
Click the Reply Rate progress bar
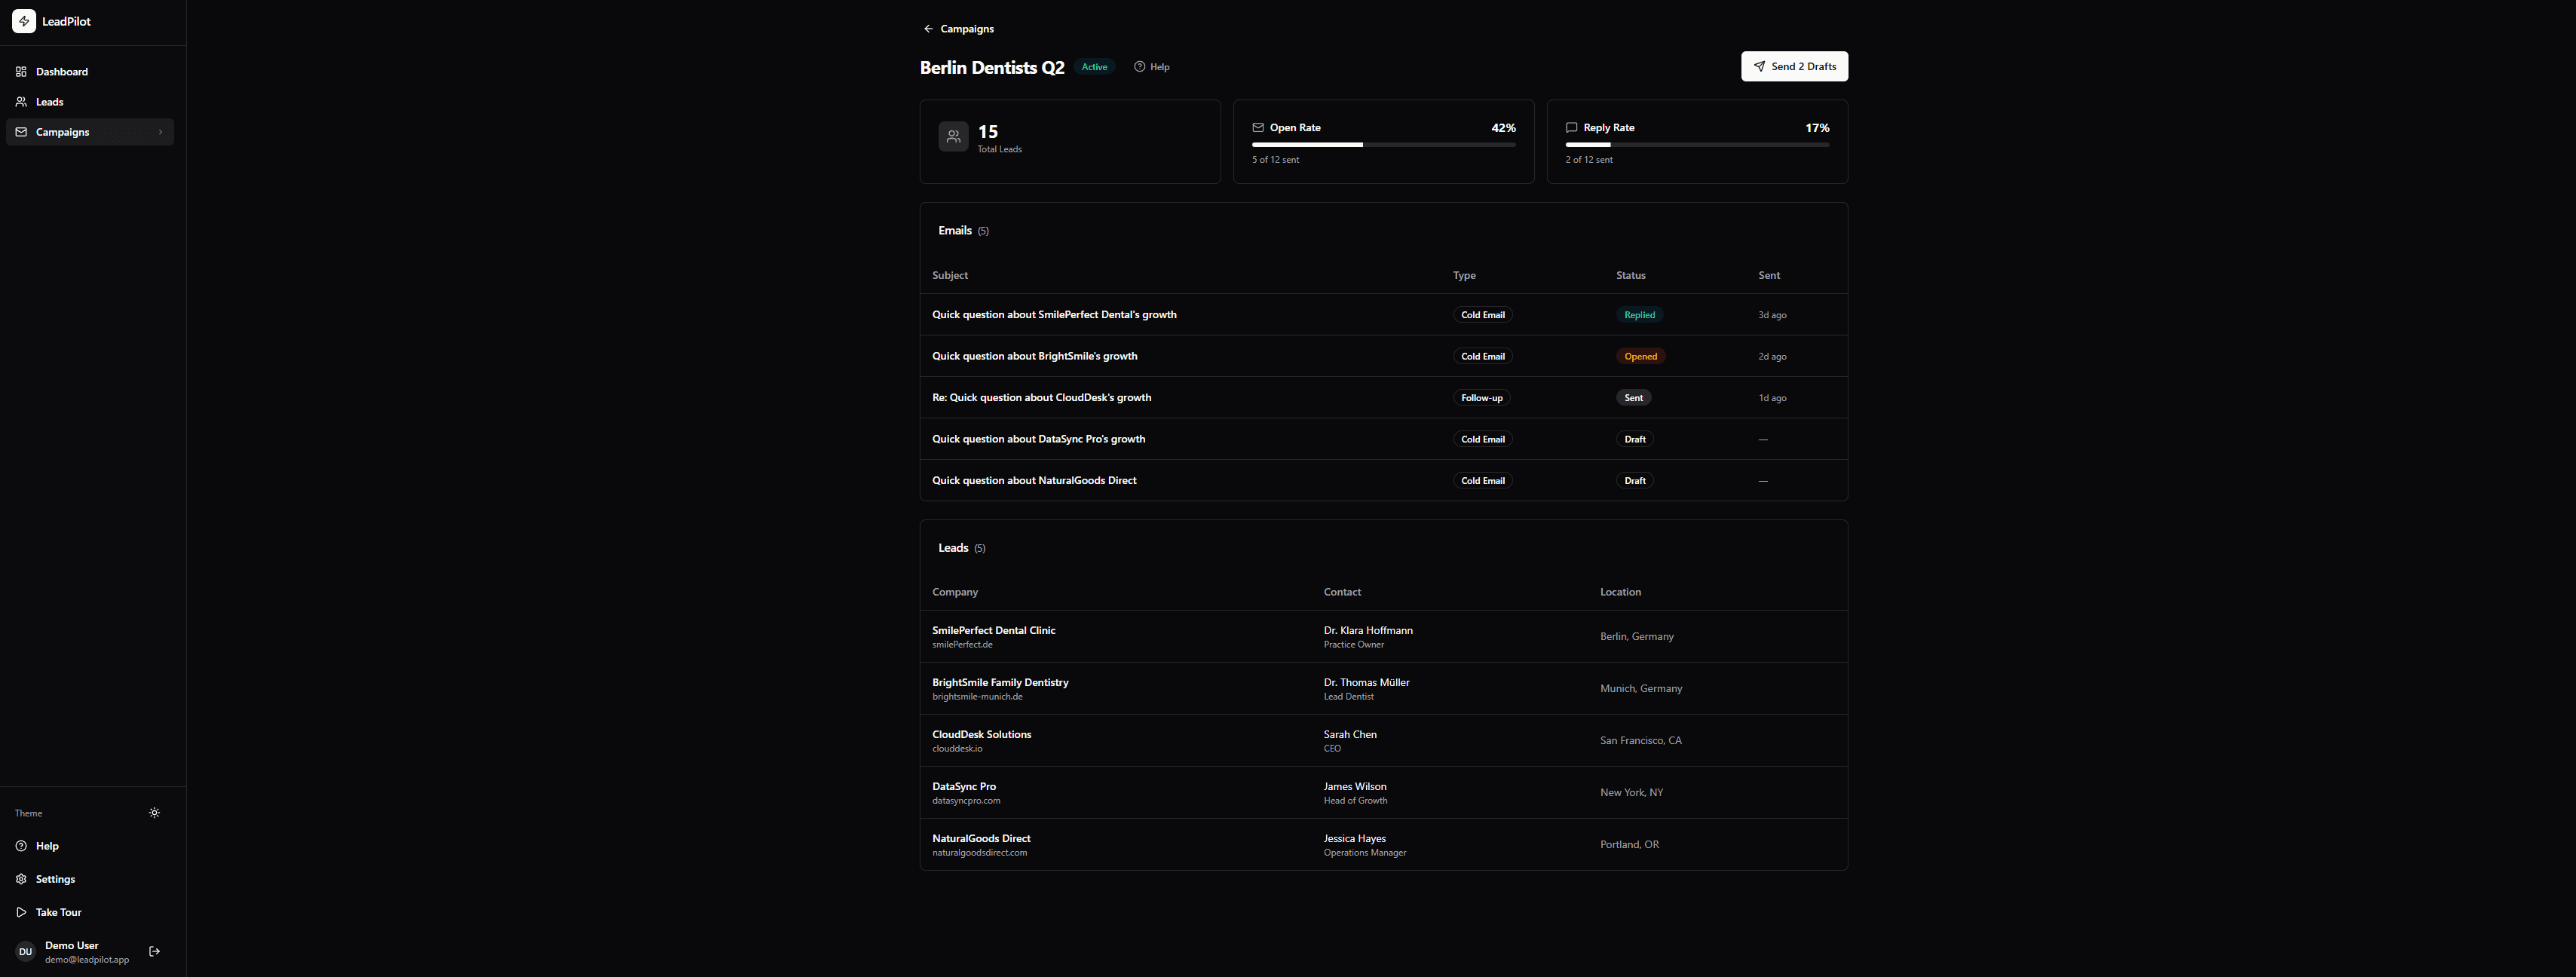[x=1697, y=145]
